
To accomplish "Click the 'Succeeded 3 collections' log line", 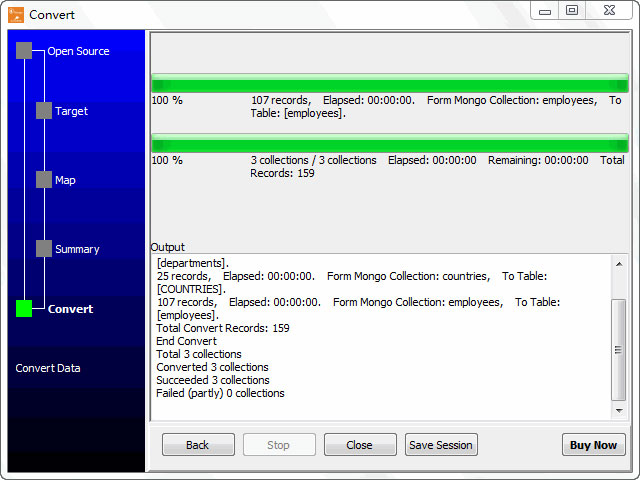I will (213, 380).
